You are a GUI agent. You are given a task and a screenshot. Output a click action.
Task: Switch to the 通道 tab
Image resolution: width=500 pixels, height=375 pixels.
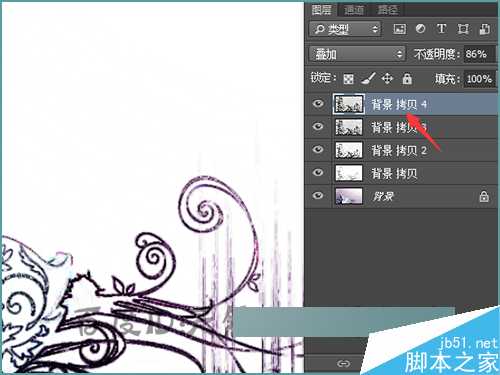pyautogui.click(x=354, y=10)
